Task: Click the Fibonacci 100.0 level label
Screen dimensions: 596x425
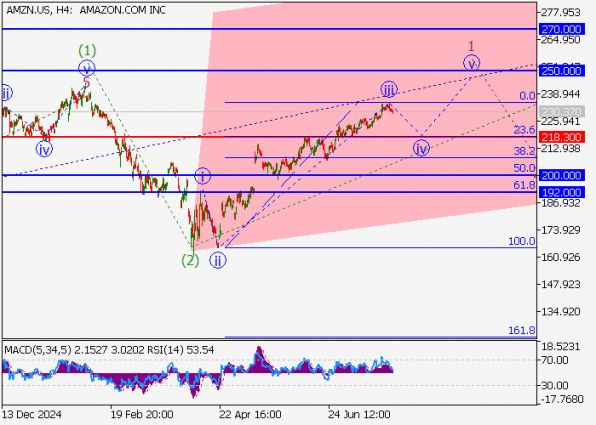Action: click(x=522, y=241)
